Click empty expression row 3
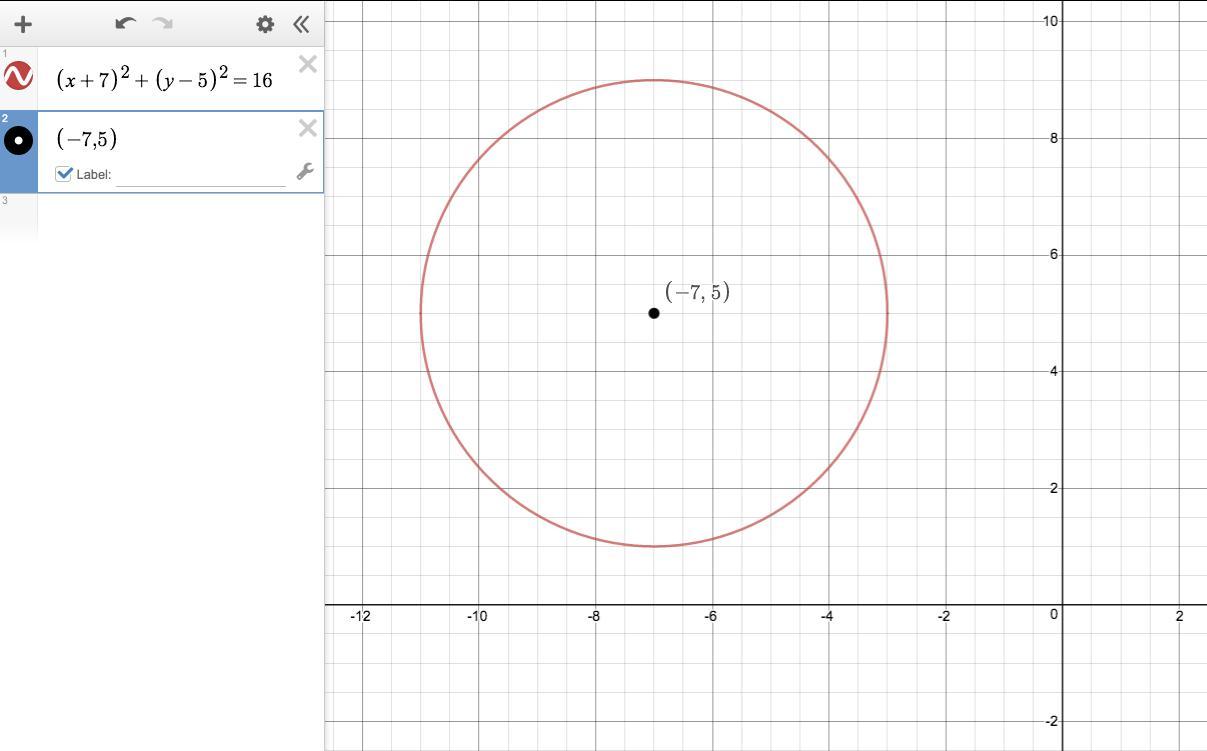 click(162, 216)
